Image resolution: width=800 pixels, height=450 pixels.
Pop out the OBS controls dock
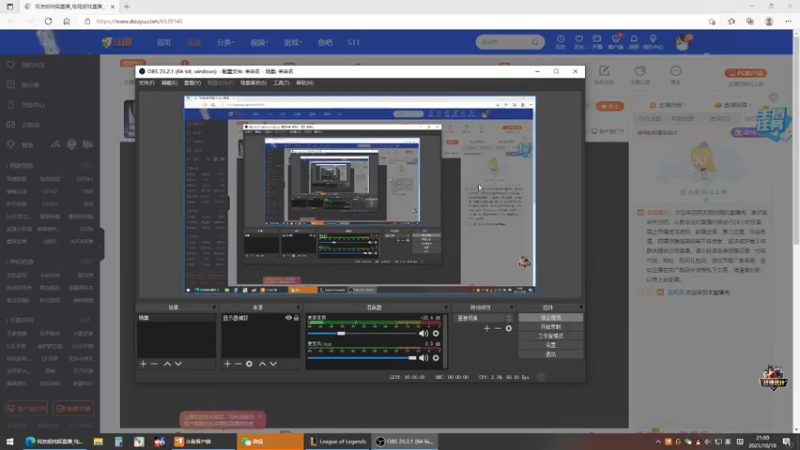point(581,308)
